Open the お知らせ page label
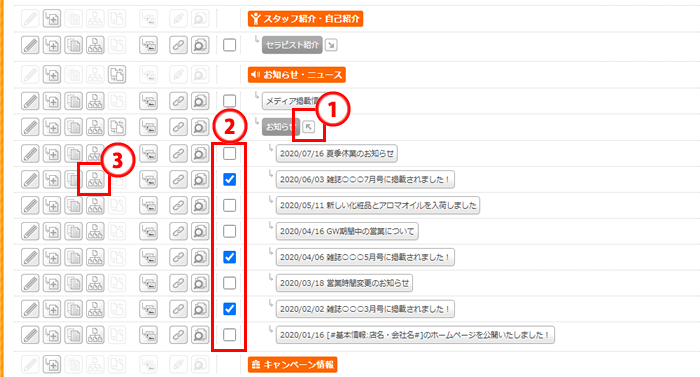 click(x=280, y=127)
